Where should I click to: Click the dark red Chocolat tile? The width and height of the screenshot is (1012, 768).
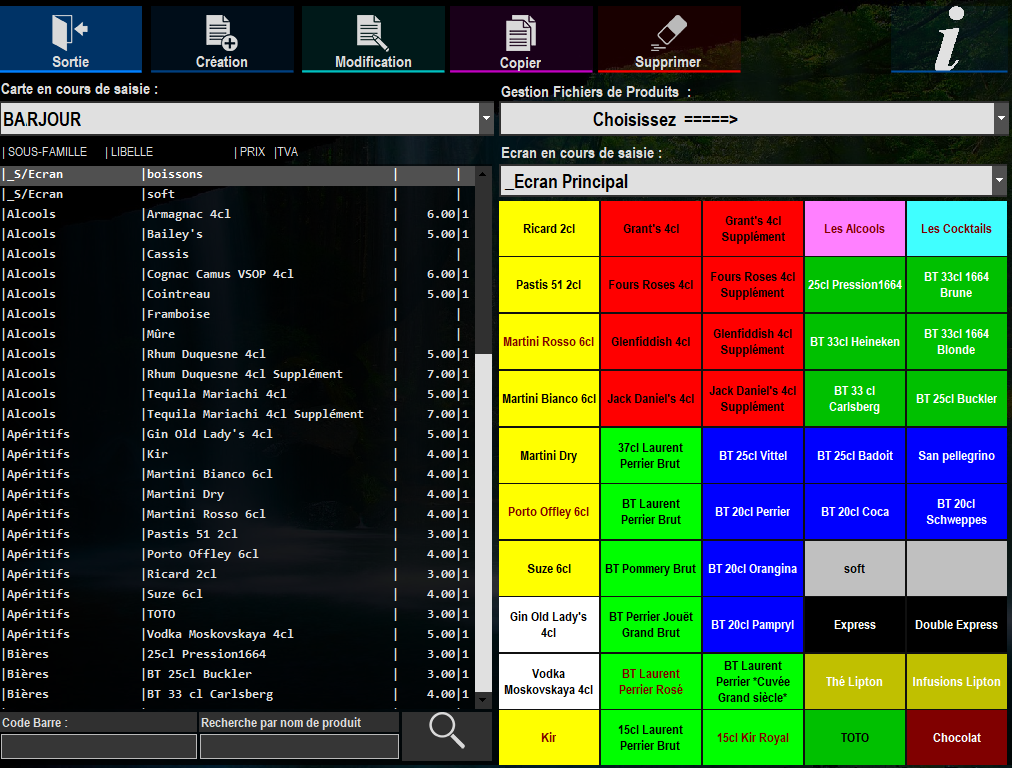[957, 738]
